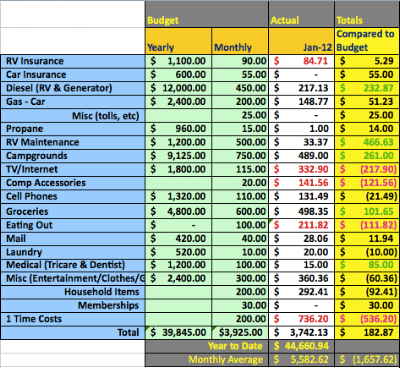Image resolution: width=400 pixels, height=368 pixels.
Task: Click Year to Date value 44,660.94
Action: 301,346
